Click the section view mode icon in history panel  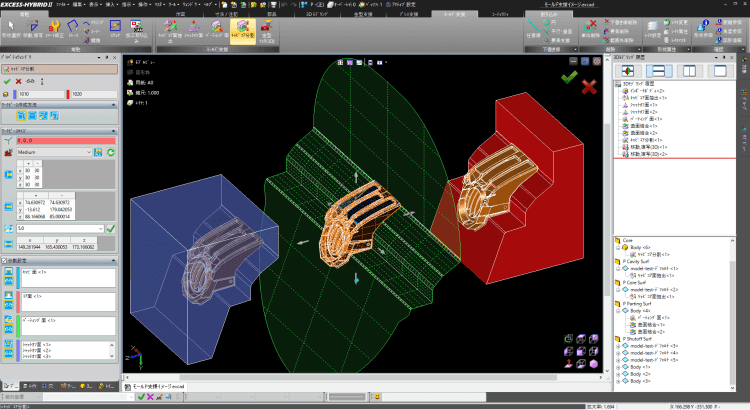[628, 71]
